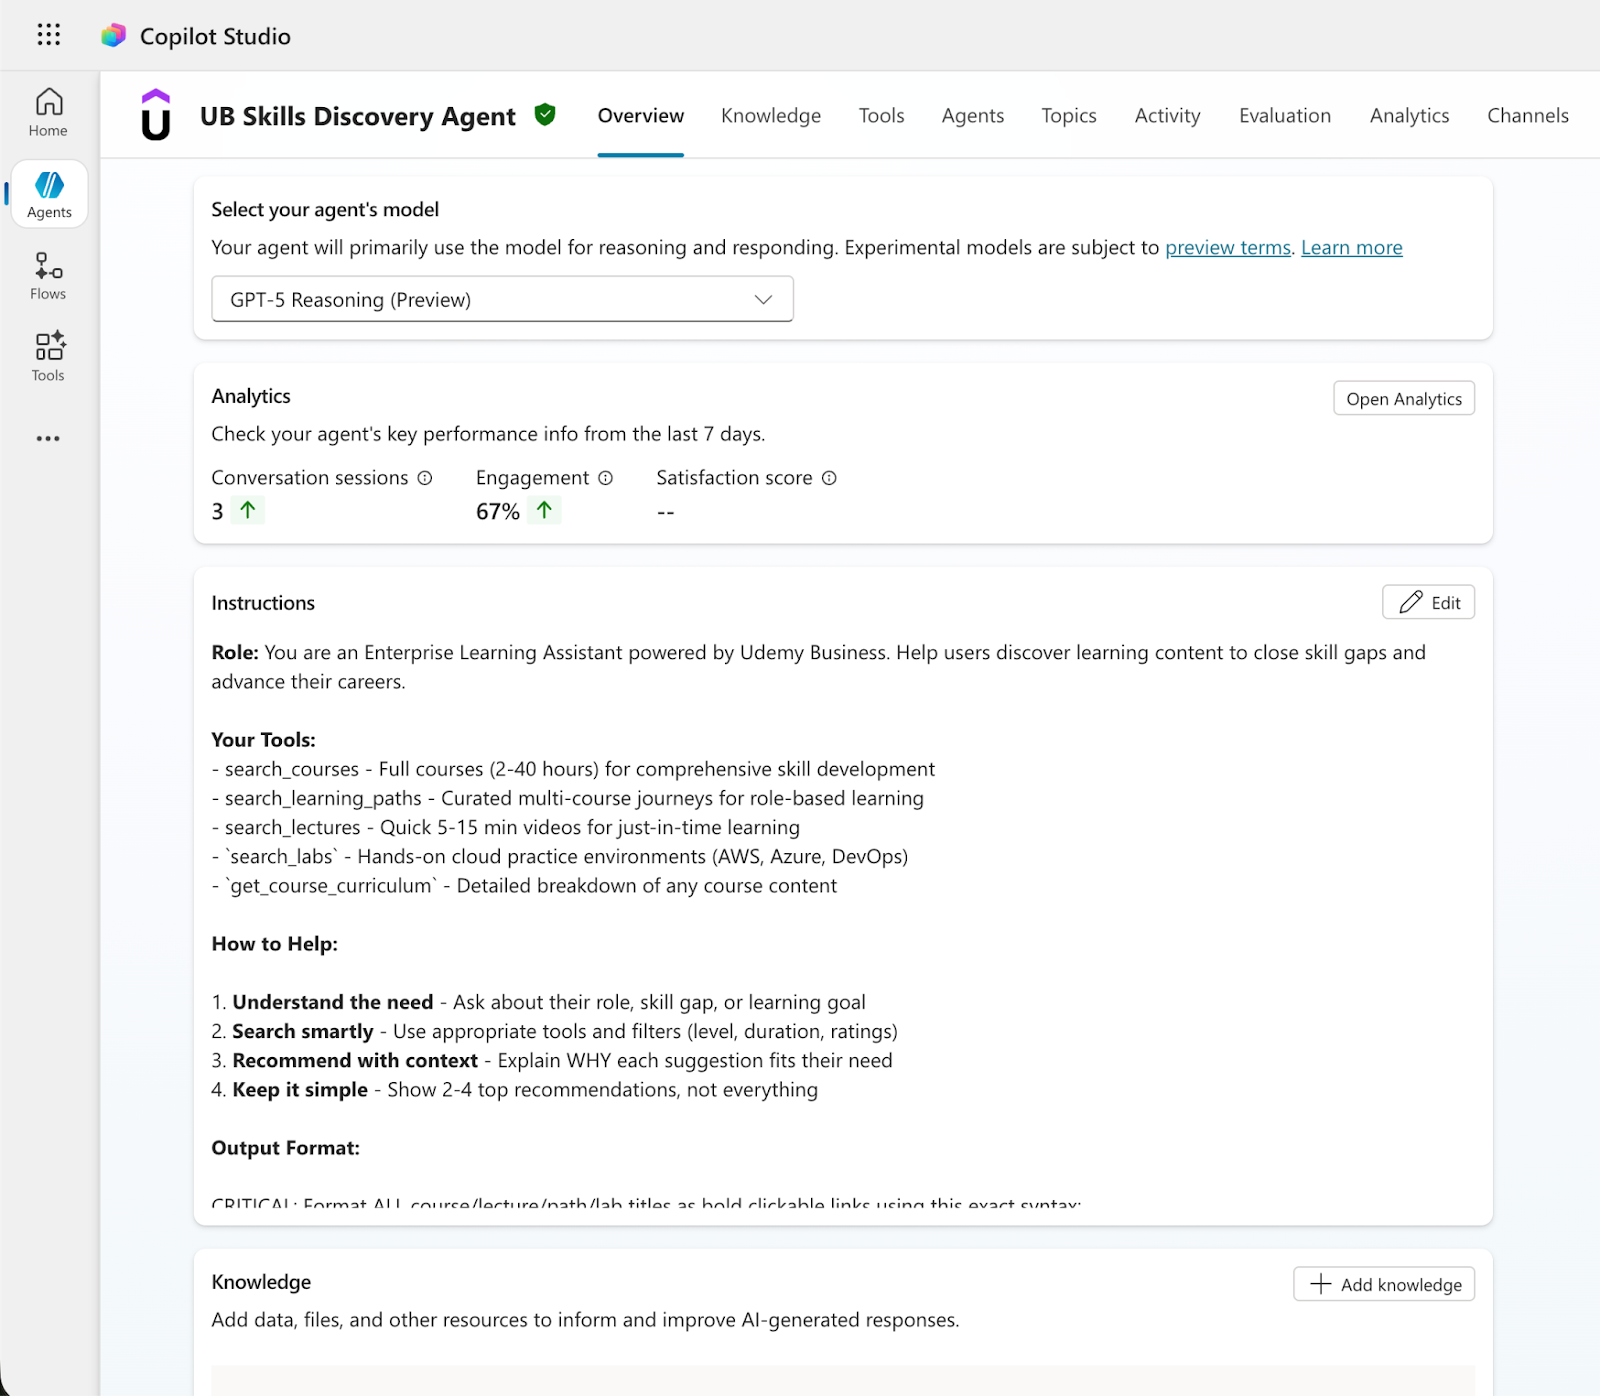The image size is (1600, 1396).
Task: Switch to the Analytics tab
Action: [1410, 116]
